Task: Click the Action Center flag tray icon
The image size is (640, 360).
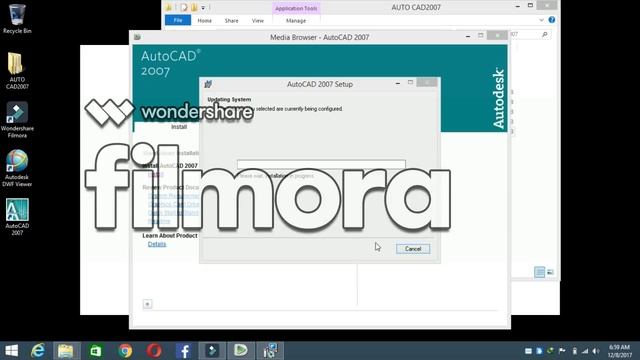Action: pyautogui.click(x=562, y=351)
